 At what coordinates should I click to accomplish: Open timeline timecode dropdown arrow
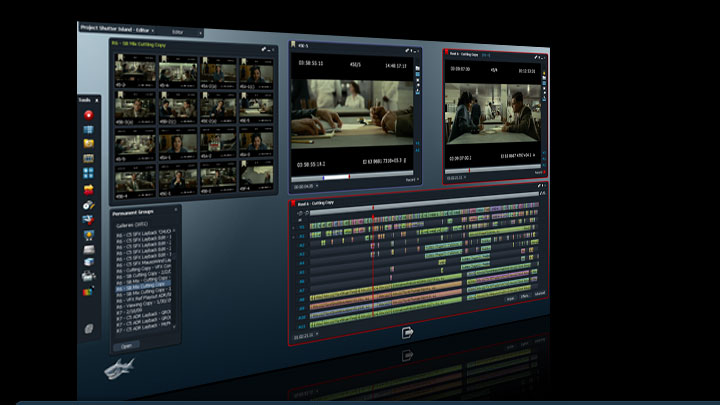click(317, 334)
